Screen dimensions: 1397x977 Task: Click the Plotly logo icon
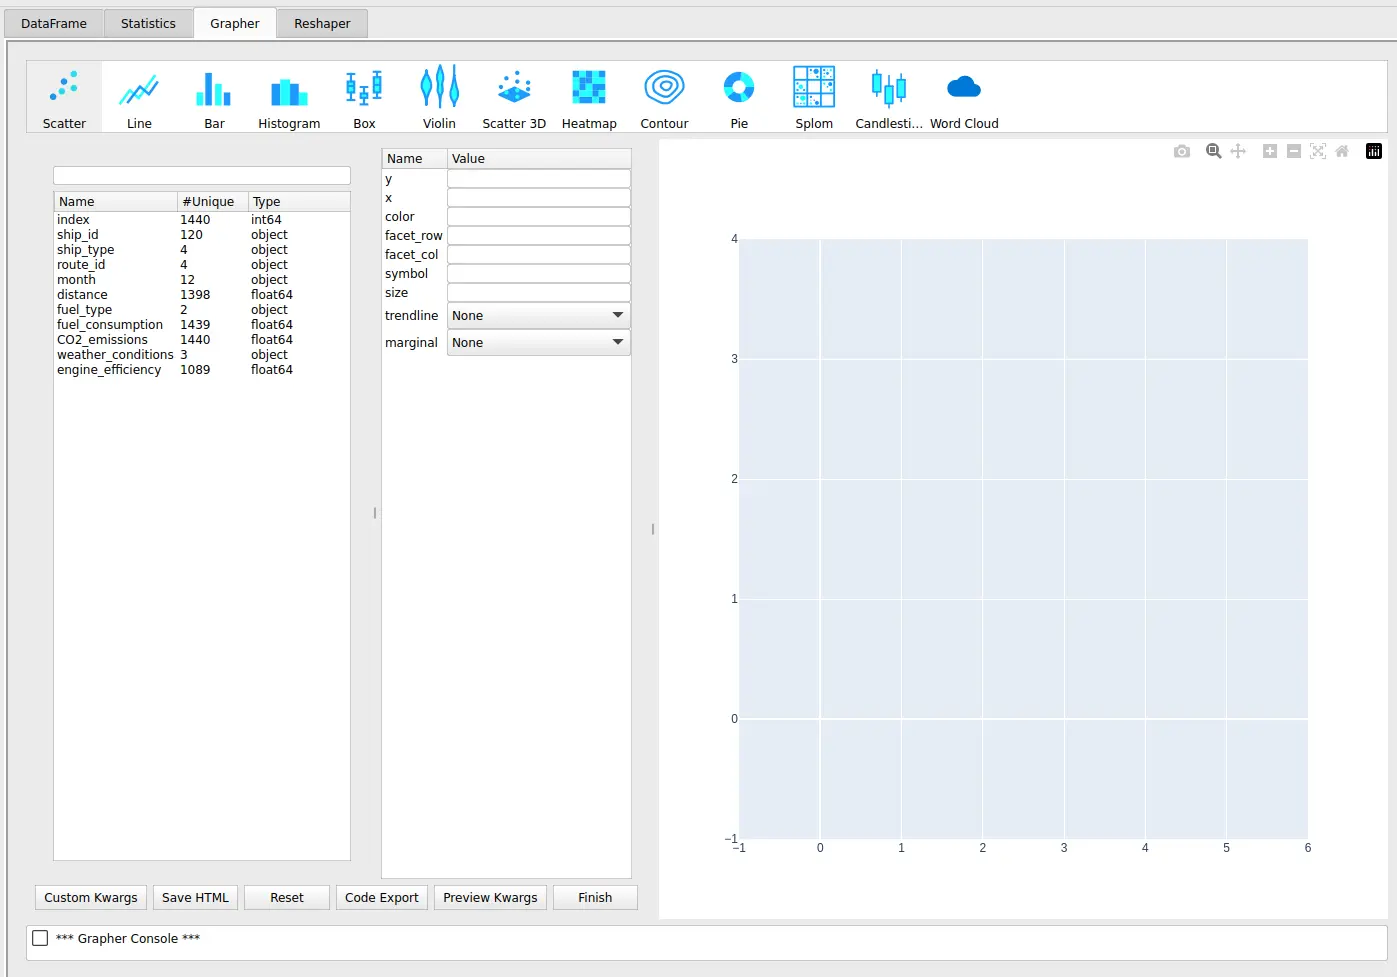coord(1374,151)
